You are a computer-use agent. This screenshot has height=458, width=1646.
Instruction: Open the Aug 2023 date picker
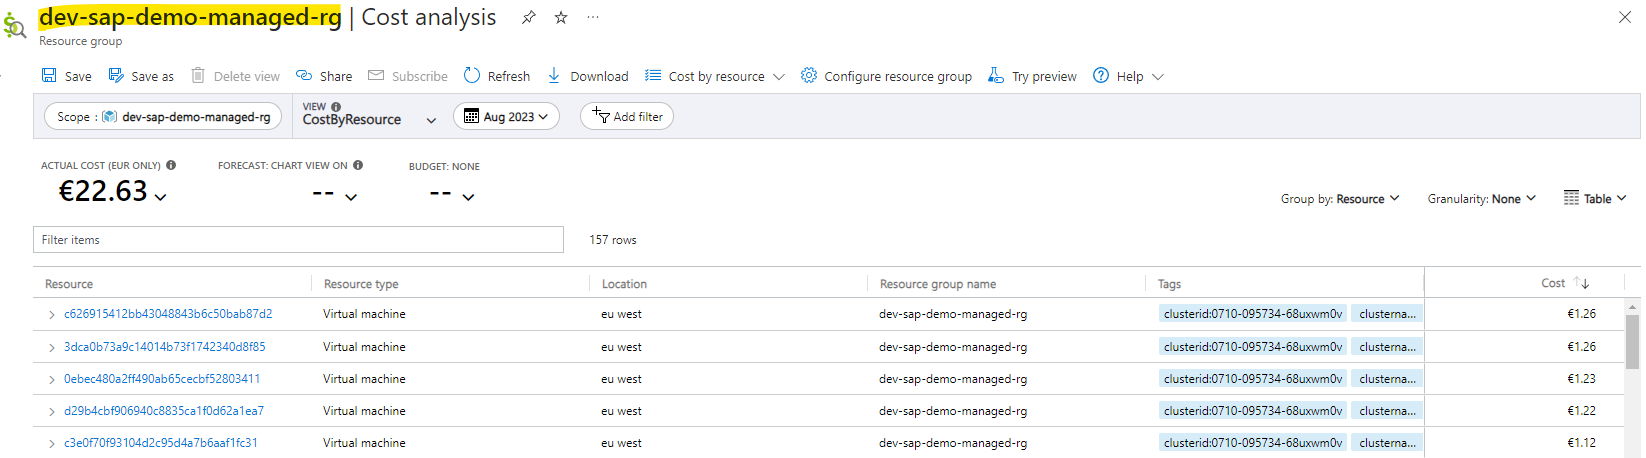(506, 117)
